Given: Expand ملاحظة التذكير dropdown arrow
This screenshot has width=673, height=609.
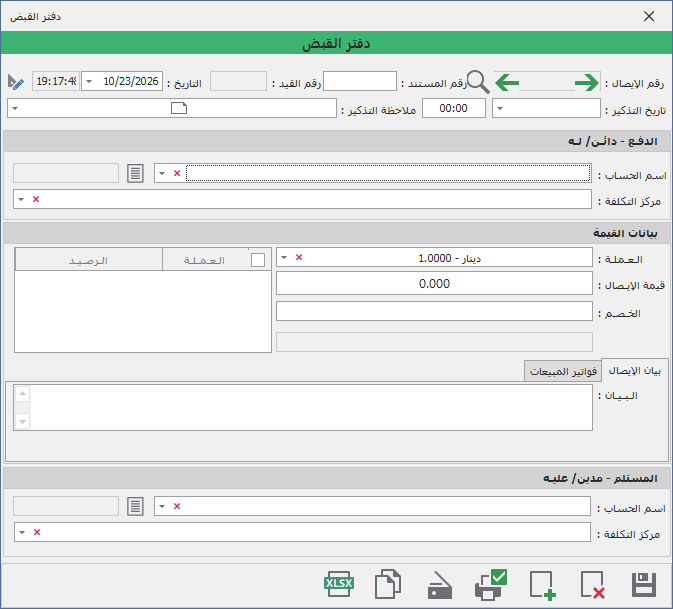Looking at the screenshot, I should point(15,109).
